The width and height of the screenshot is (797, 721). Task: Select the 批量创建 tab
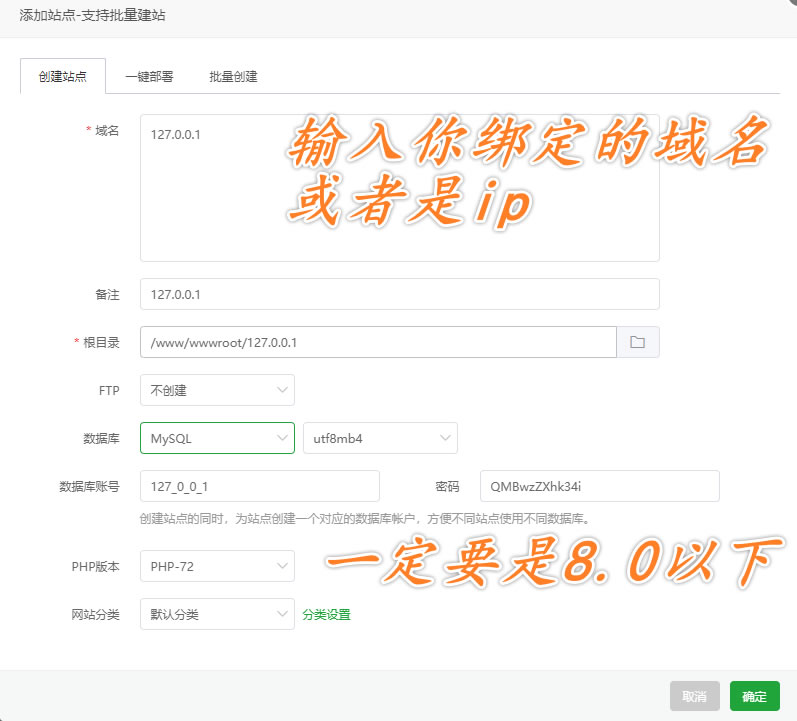233,76
